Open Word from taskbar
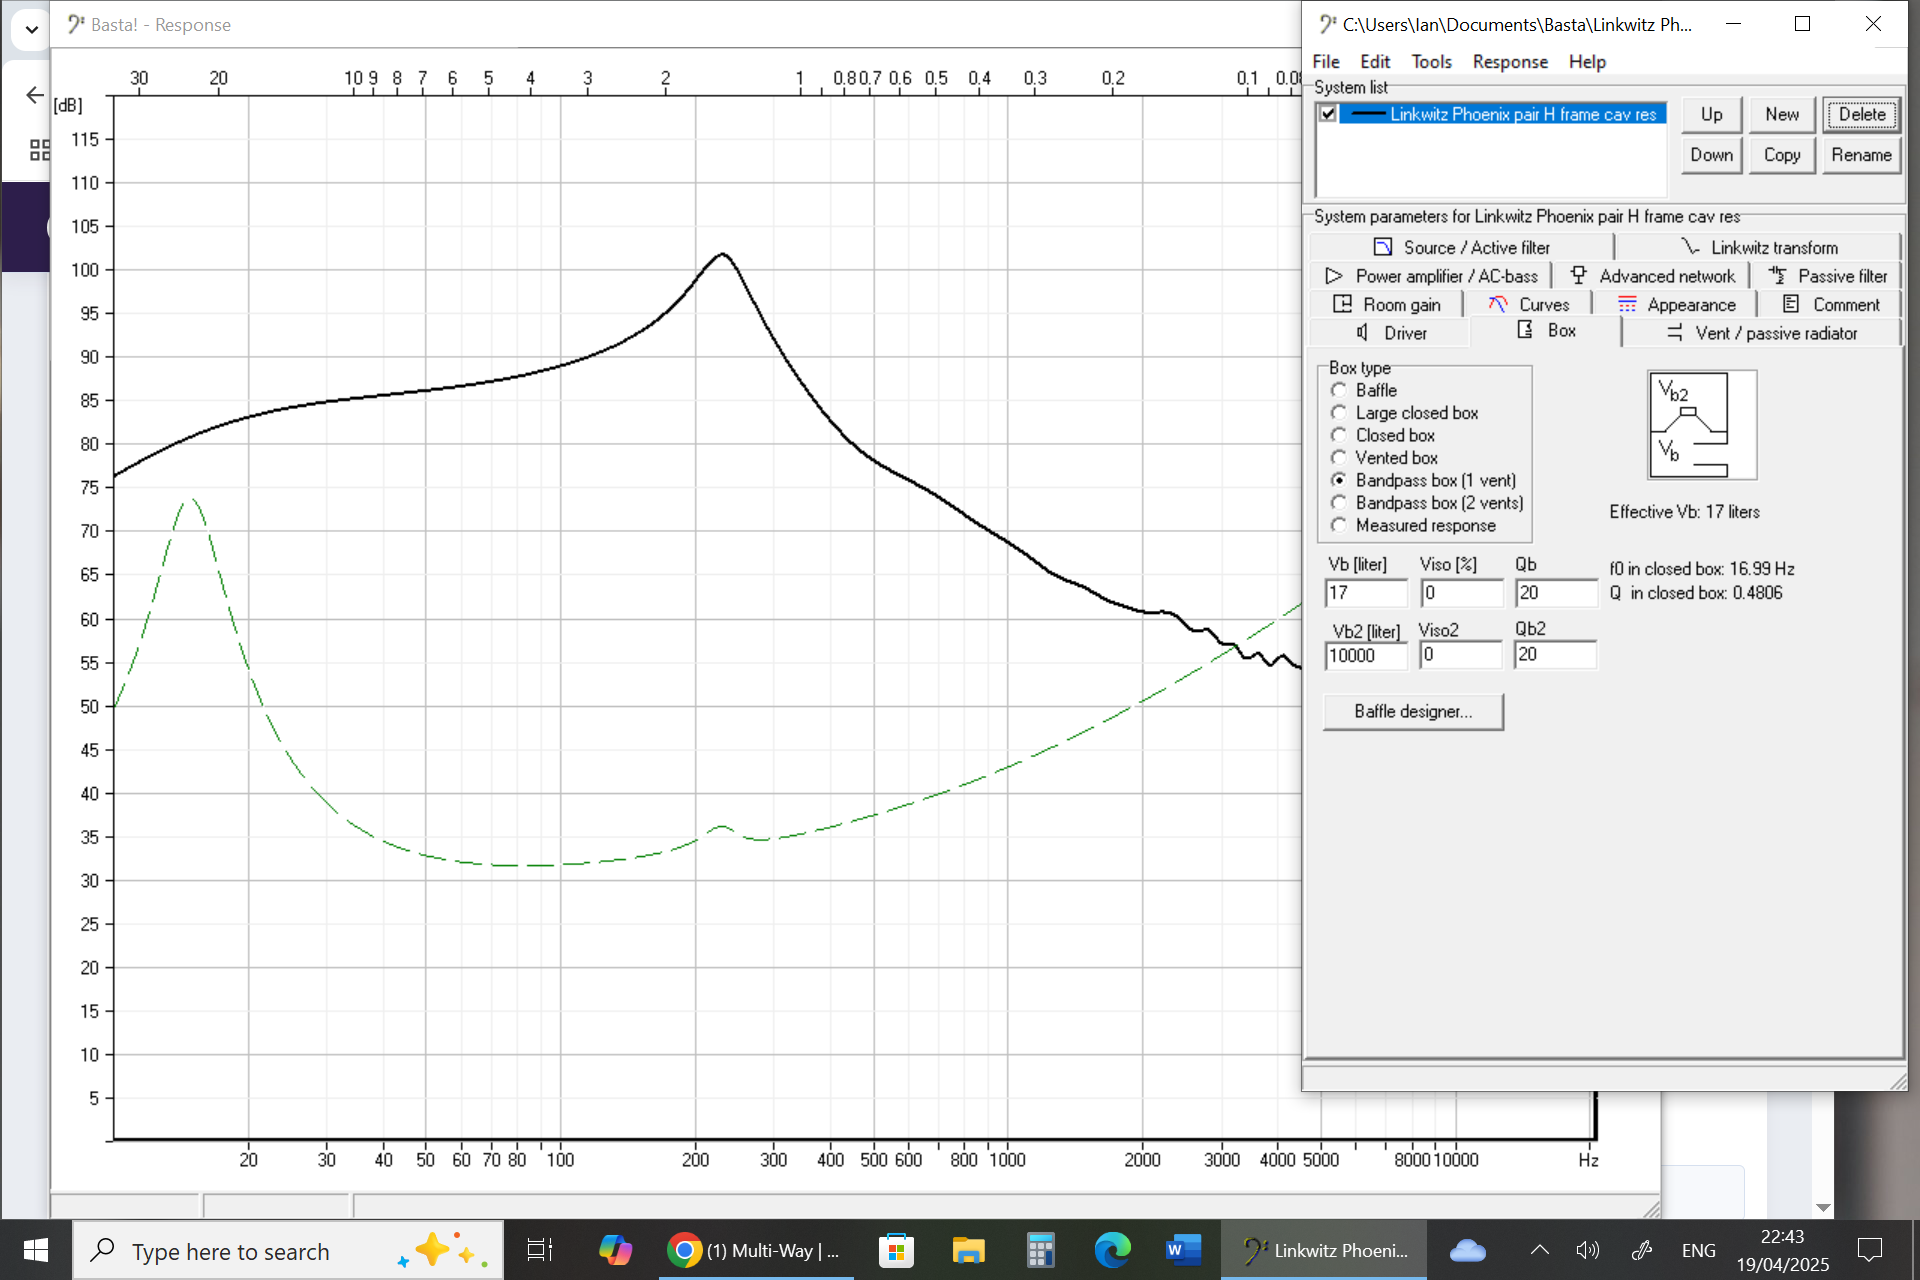This screenshot has width=1920, height=1280. [x=1184, y=1250]
